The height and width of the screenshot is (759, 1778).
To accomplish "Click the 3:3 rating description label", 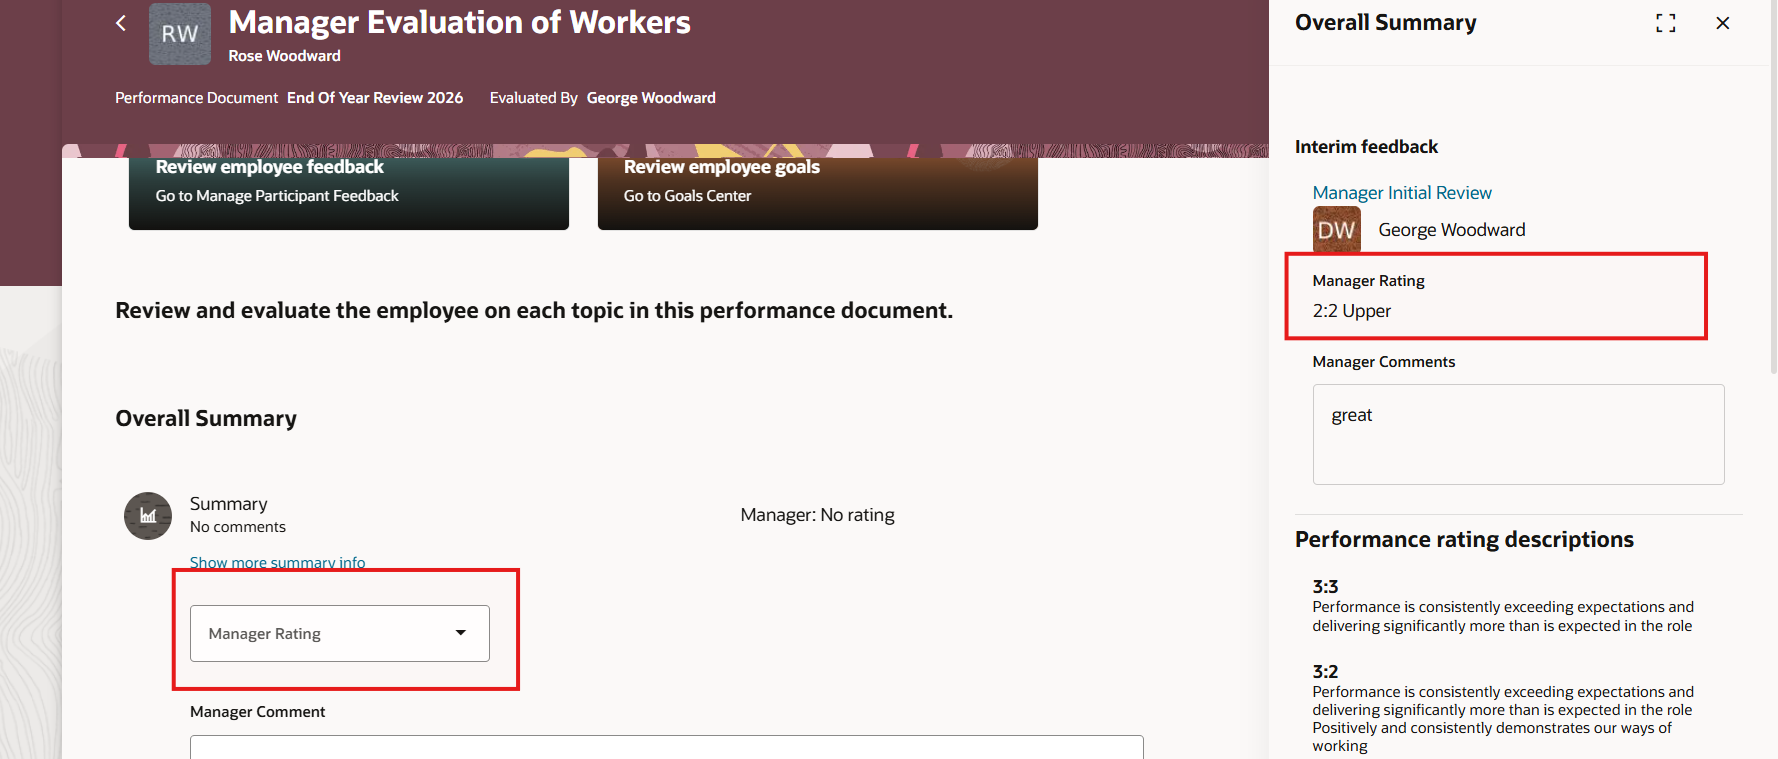I will coord(1325,587).
